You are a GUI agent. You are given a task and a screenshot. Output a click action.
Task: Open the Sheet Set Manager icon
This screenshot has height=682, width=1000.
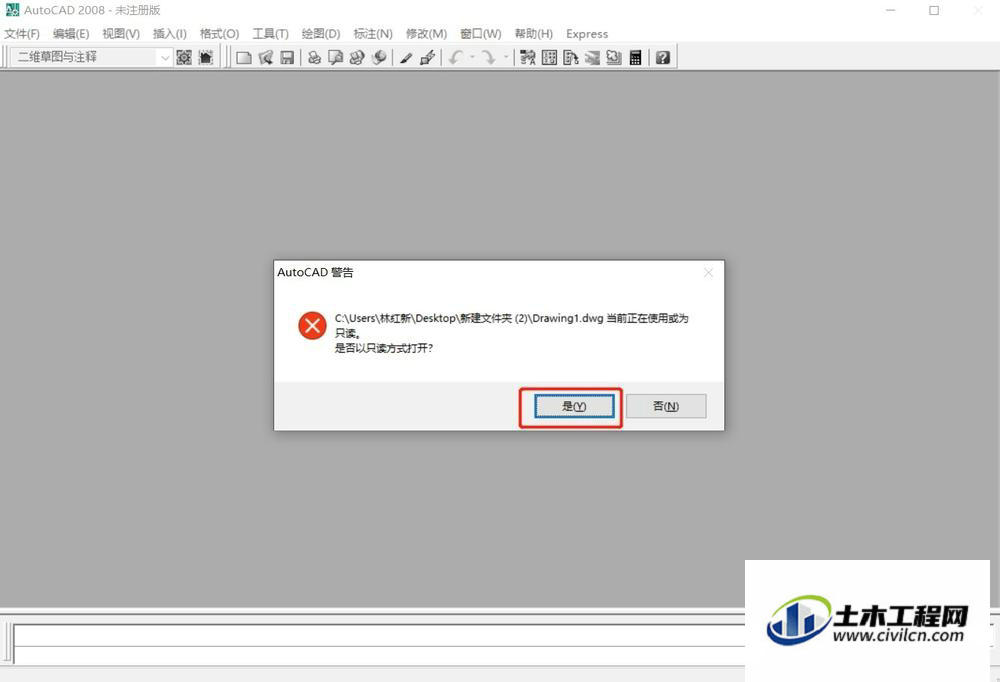tap(592, 57)
